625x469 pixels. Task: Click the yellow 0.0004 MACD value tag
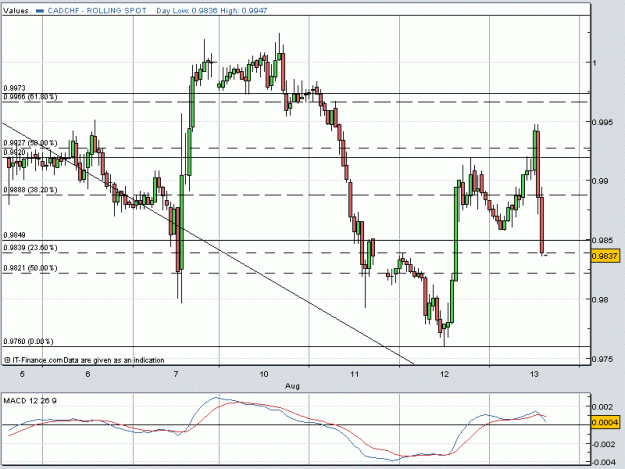coord(605,422)
